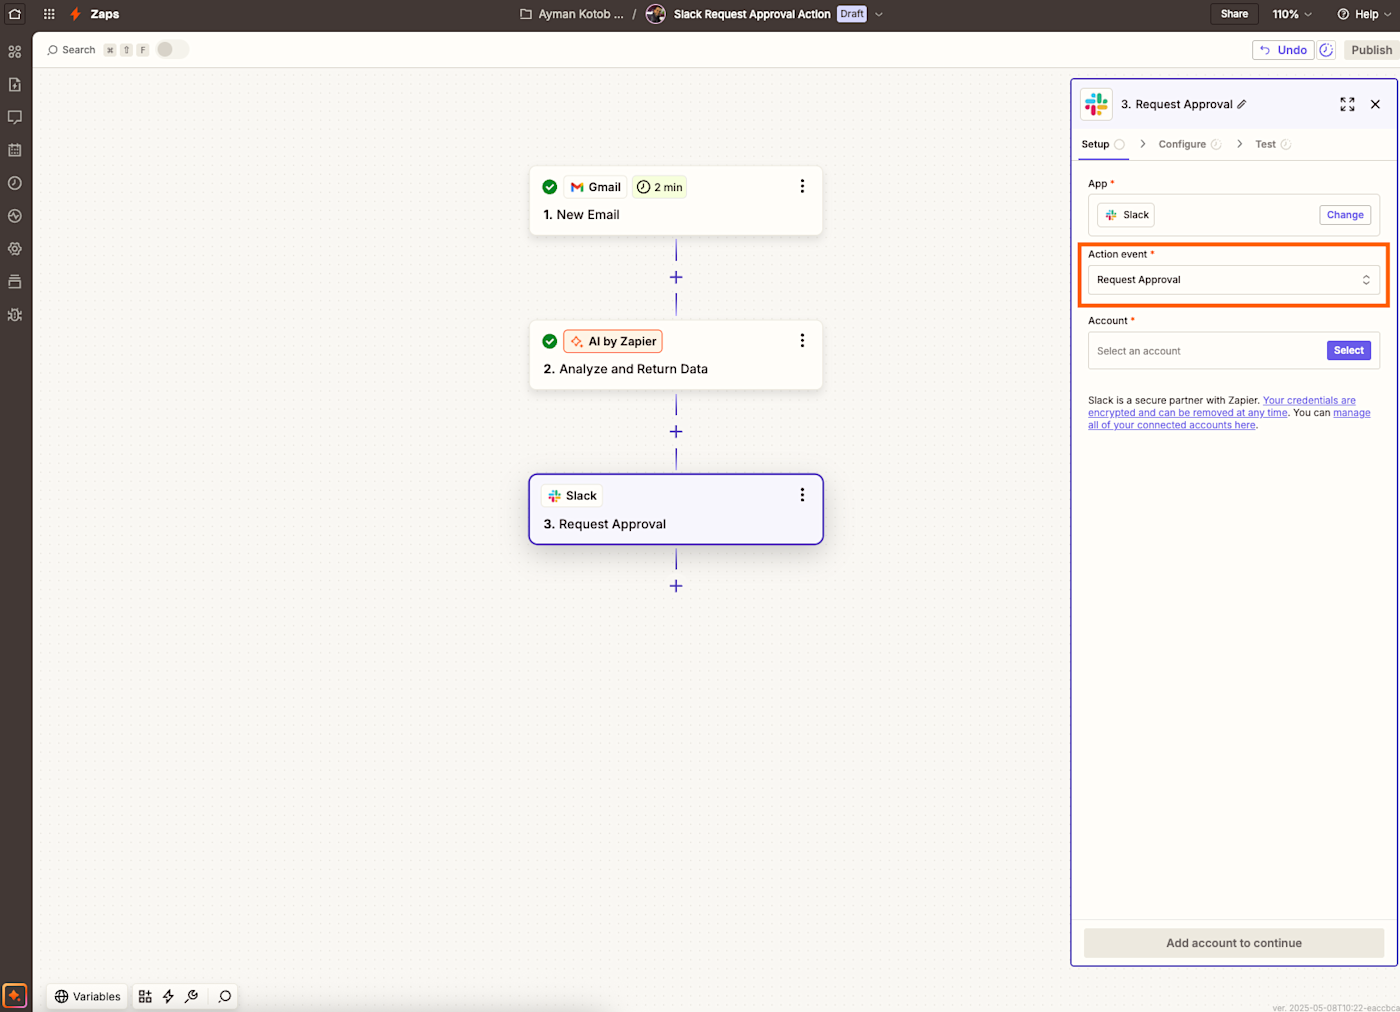Open the pulse status icon in sidebar

15,216
